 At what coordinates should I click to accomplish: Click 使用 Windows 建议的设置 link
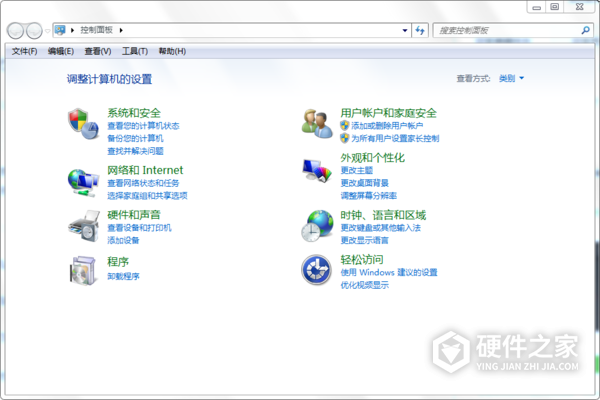click(x=389, y=272)
